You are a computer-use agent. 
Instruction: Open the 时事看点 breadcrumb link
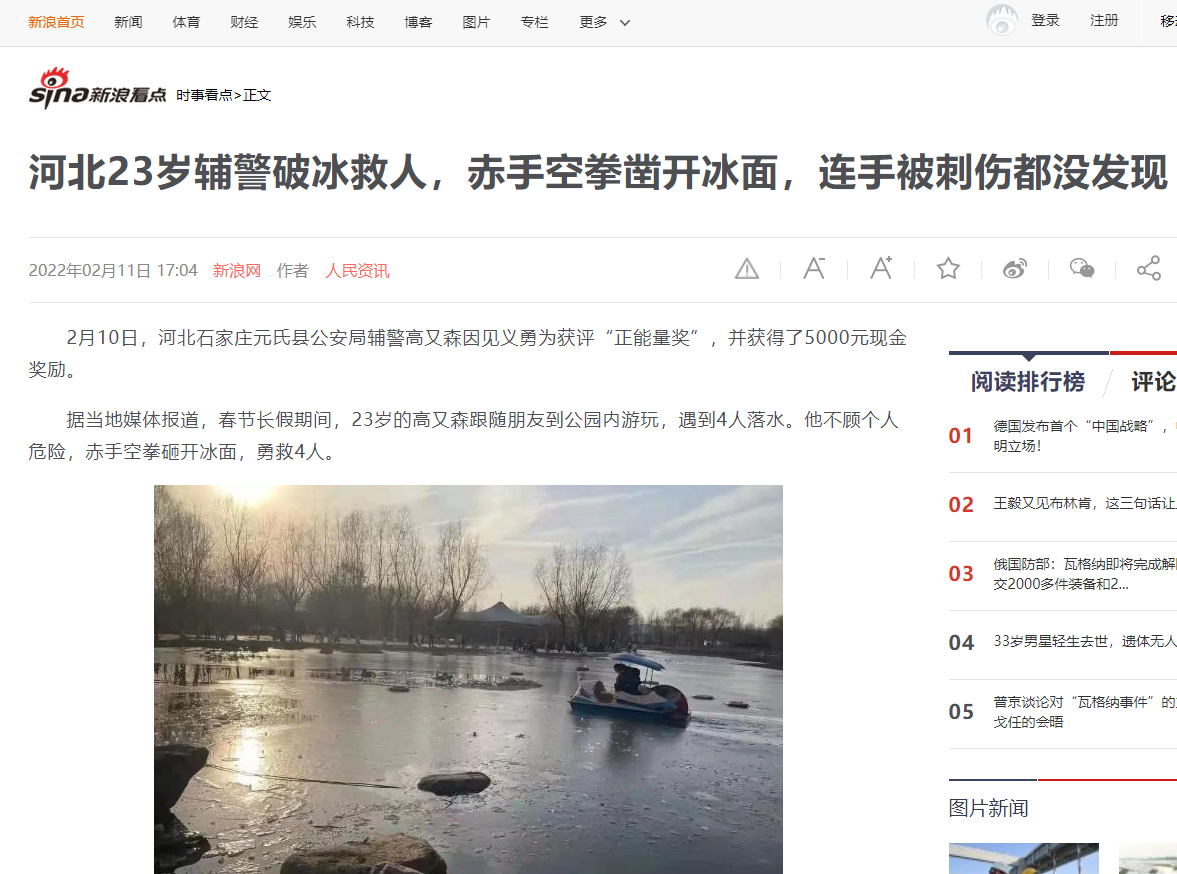click(x=204, y=95)
